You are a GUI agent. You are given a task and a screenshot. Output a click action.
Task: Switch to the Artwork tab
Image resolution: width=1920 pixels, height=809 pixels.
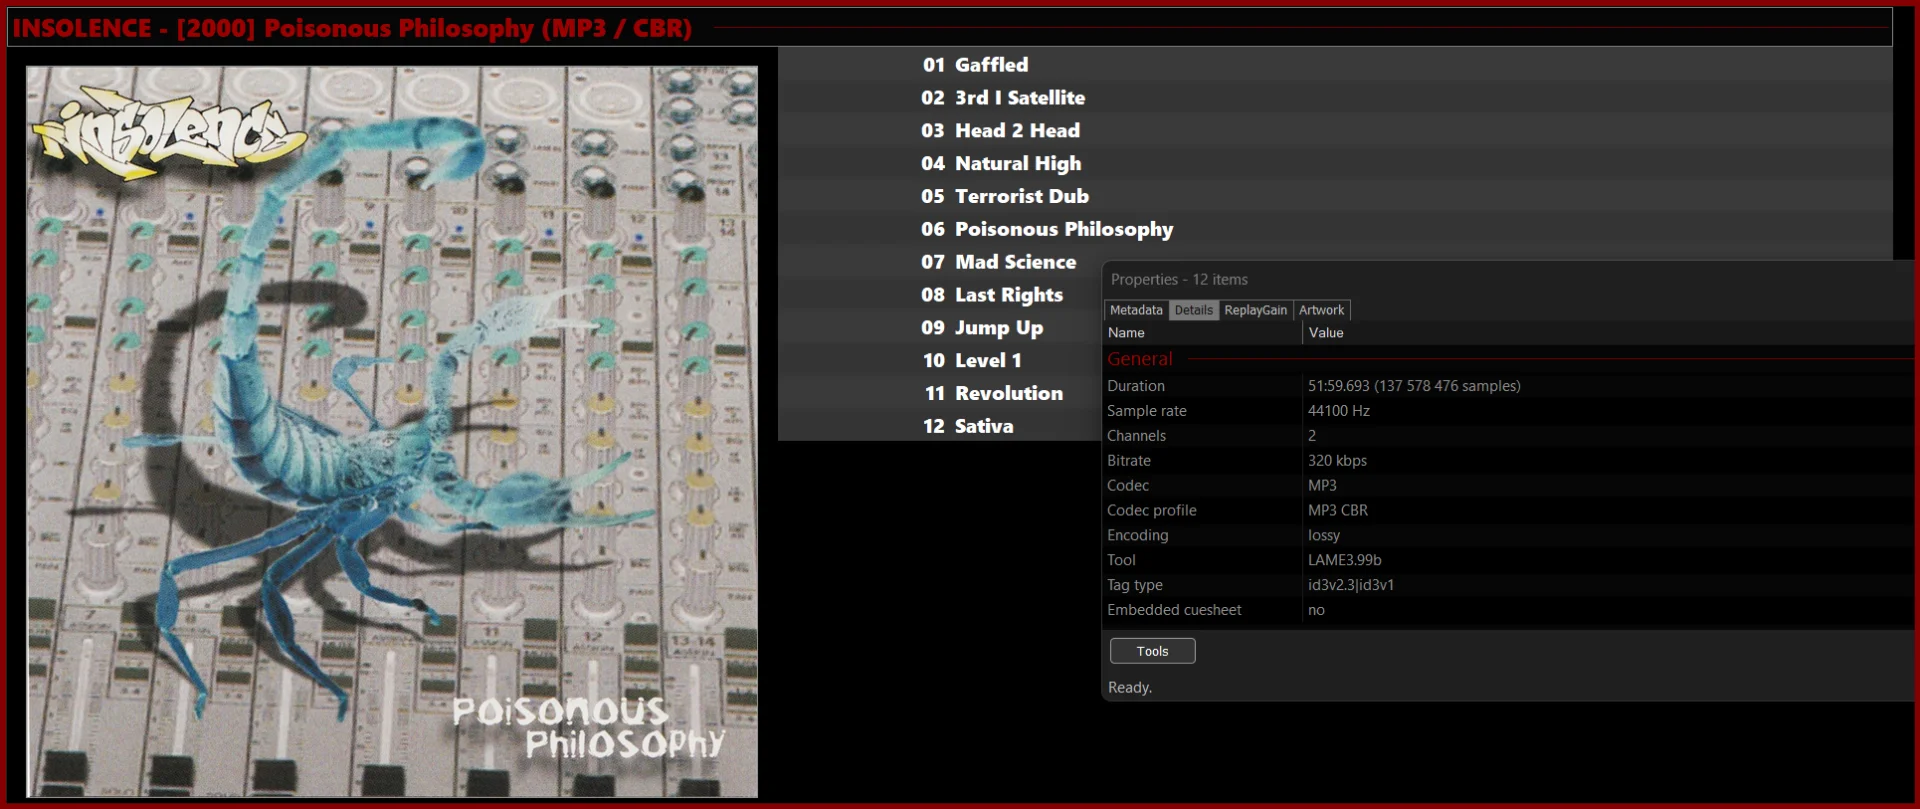(x=1321, y=310)
